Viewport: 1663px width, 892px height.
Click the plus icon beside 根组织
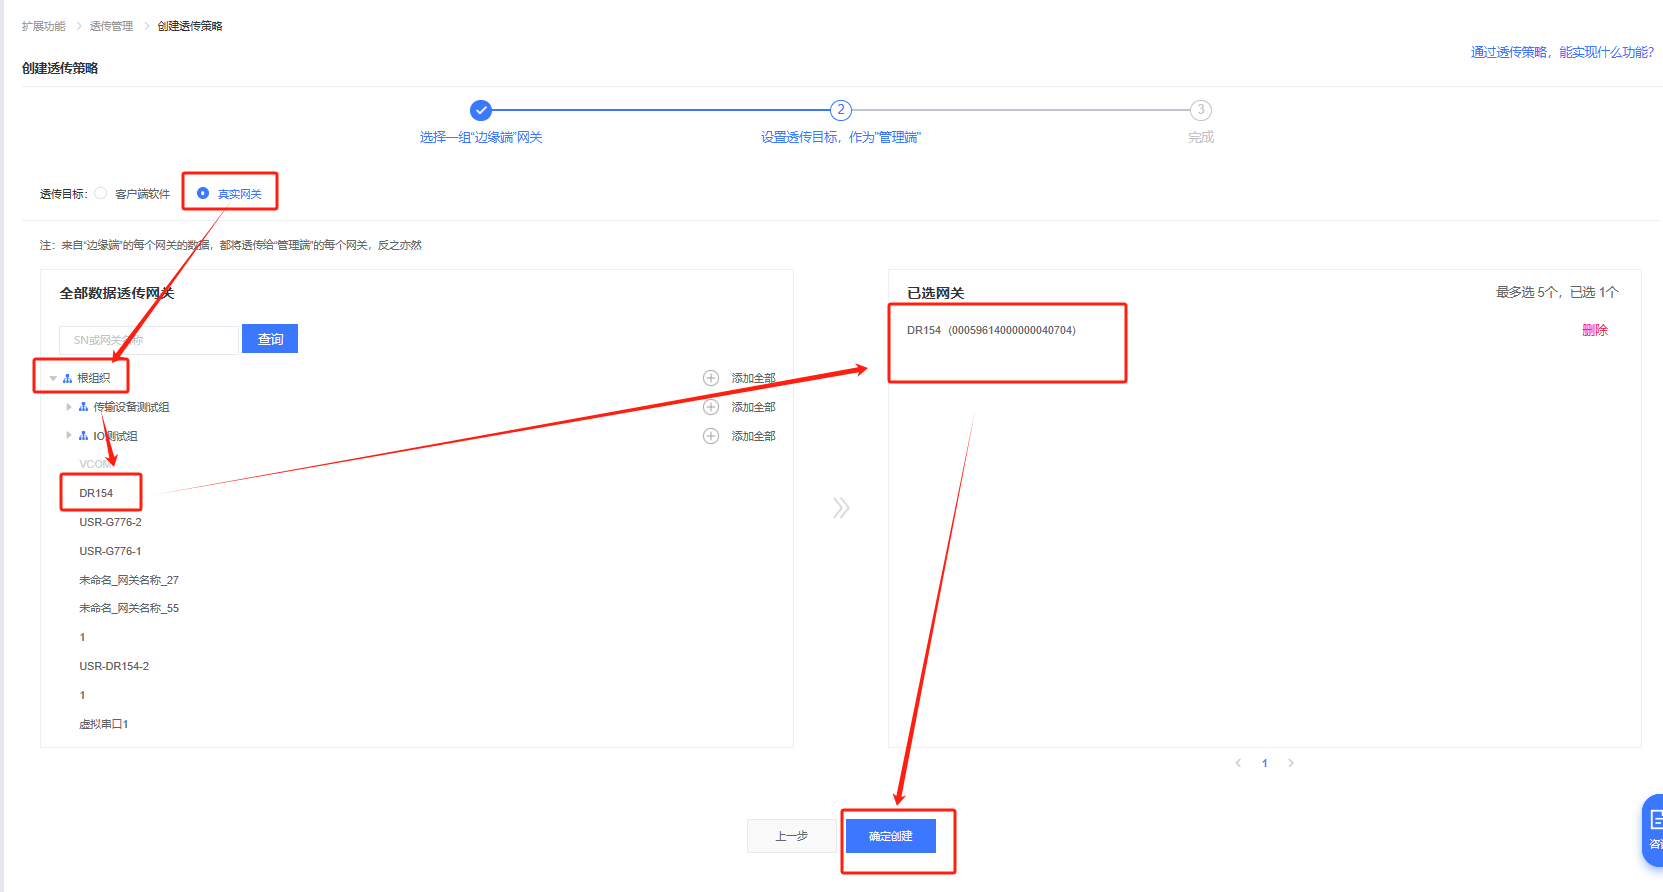[x=711, y=378]
